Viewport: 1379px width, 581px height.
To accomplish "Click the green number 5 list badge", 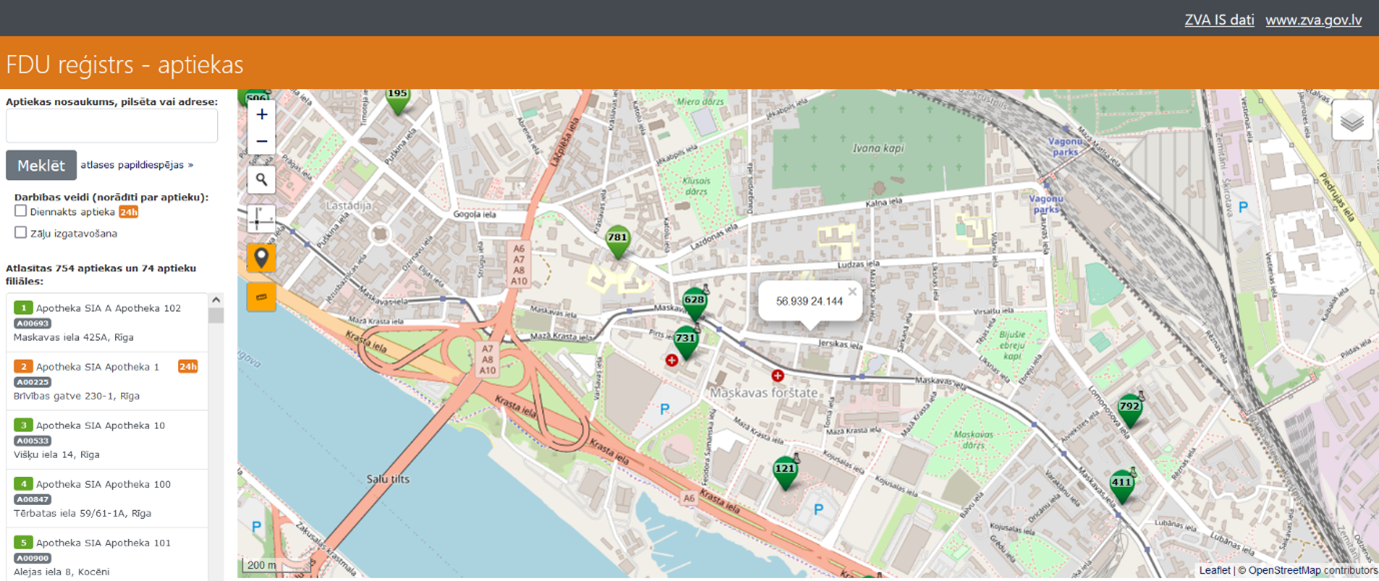I will tap(23, 542).
